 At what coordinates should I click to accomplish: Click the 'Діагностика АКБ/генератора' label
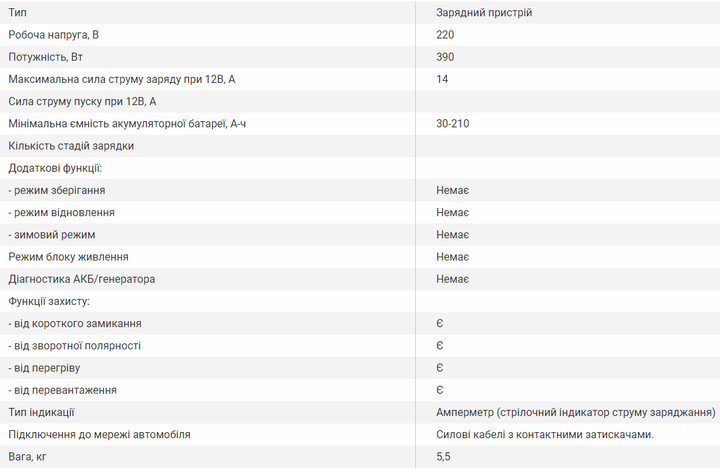pos(82,279)
